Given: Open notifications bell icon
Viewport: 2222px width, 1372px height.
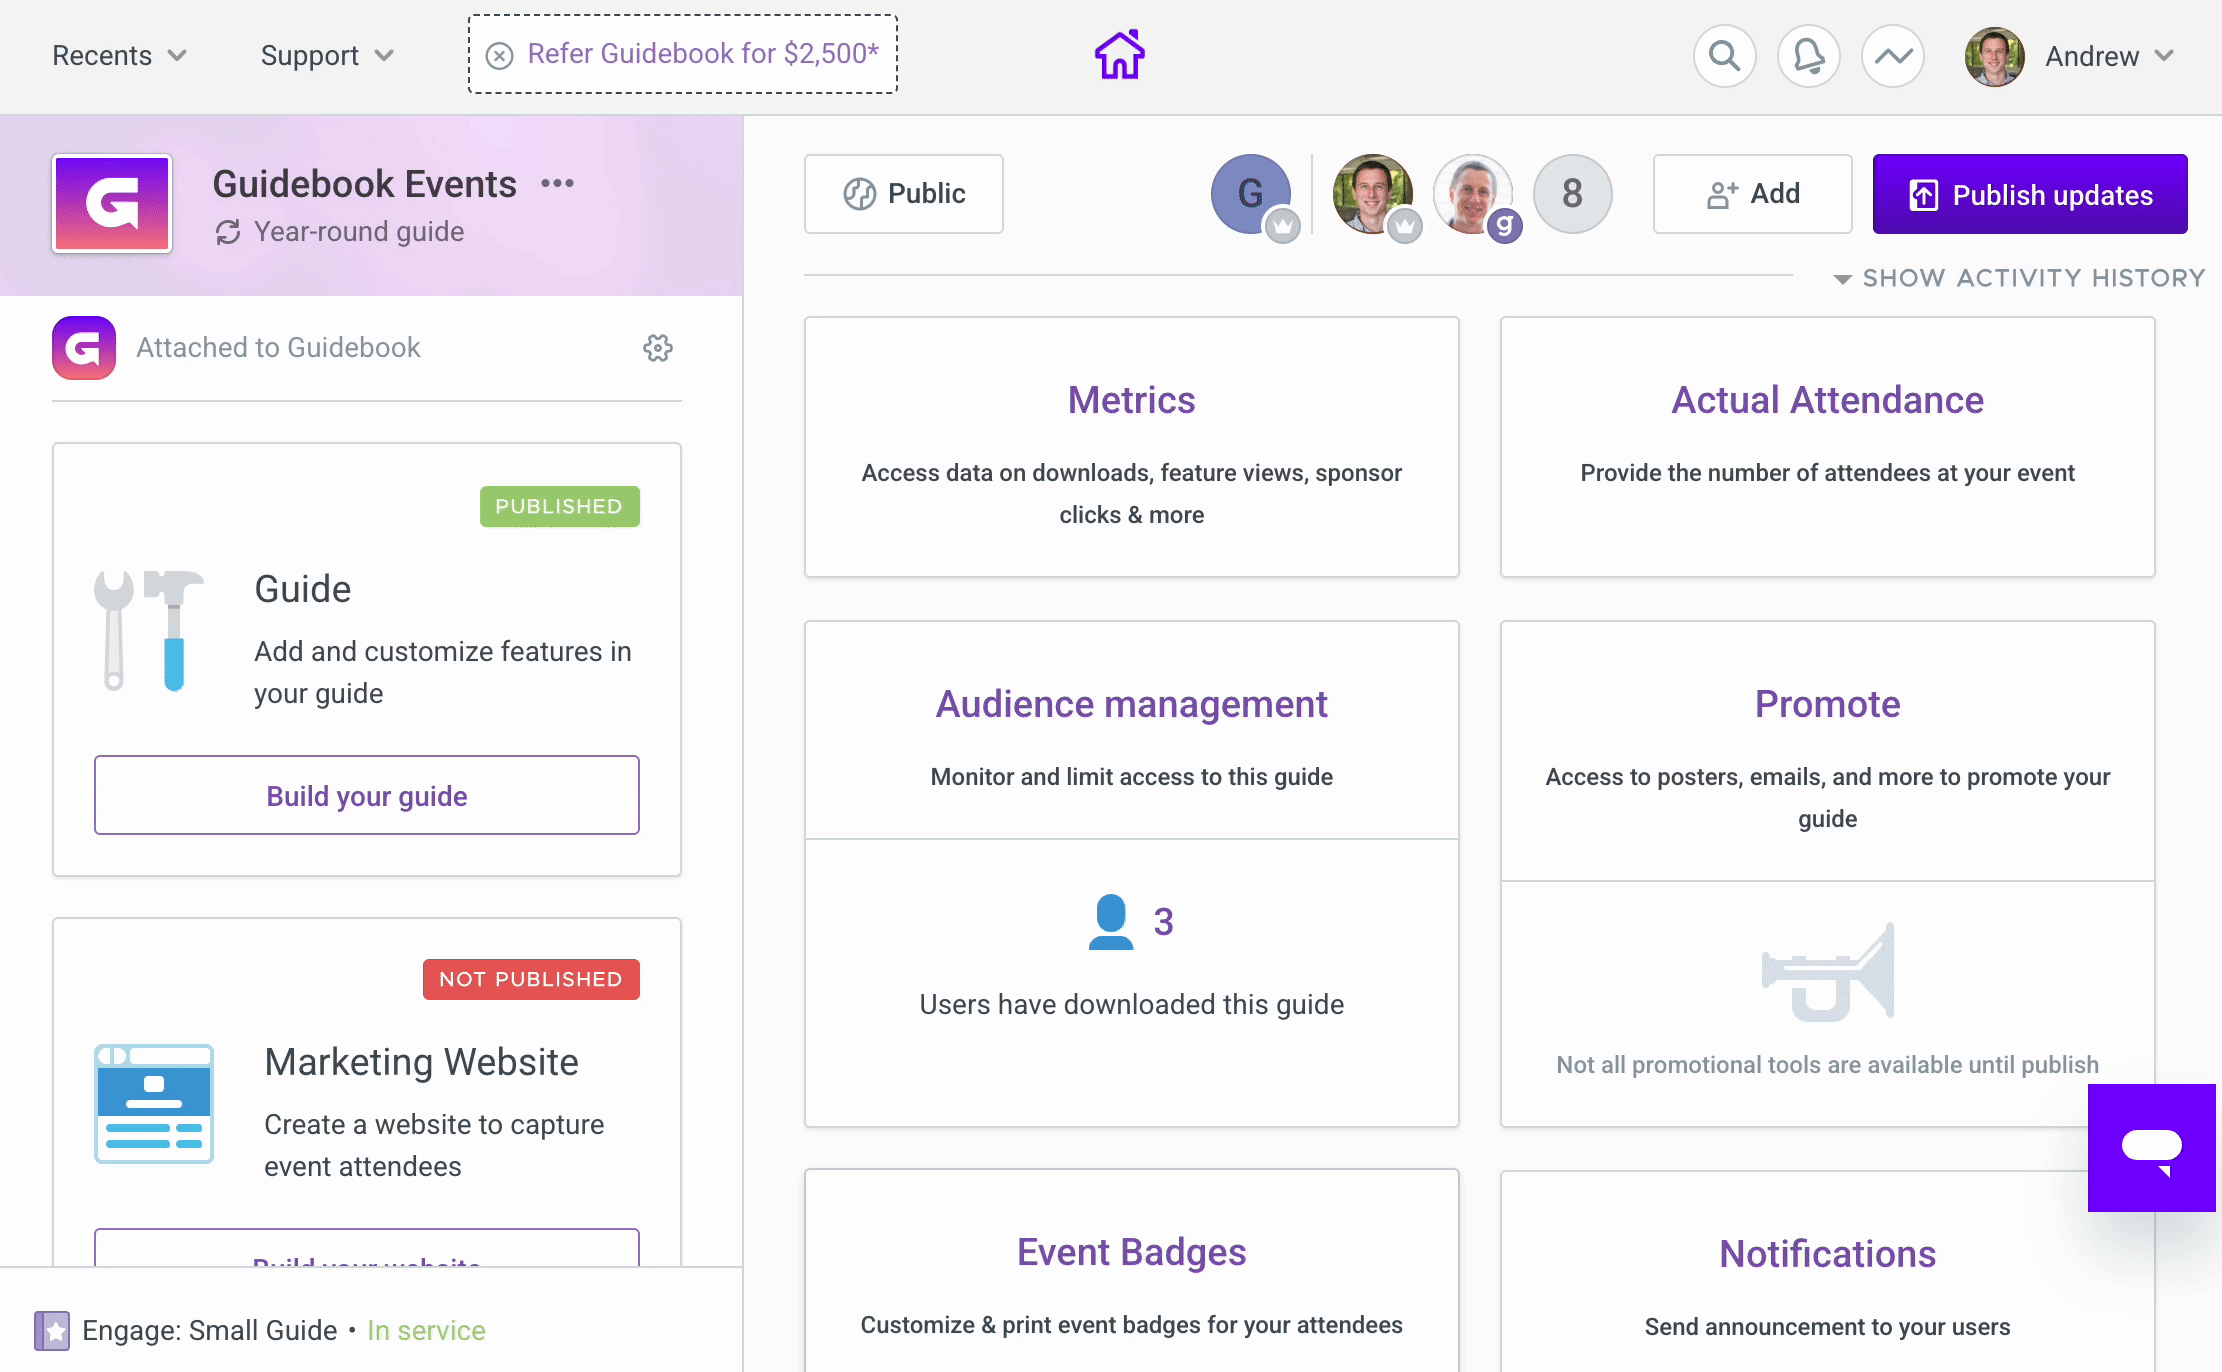Looking at the screenshot, I should click(x=1808, y=56).
